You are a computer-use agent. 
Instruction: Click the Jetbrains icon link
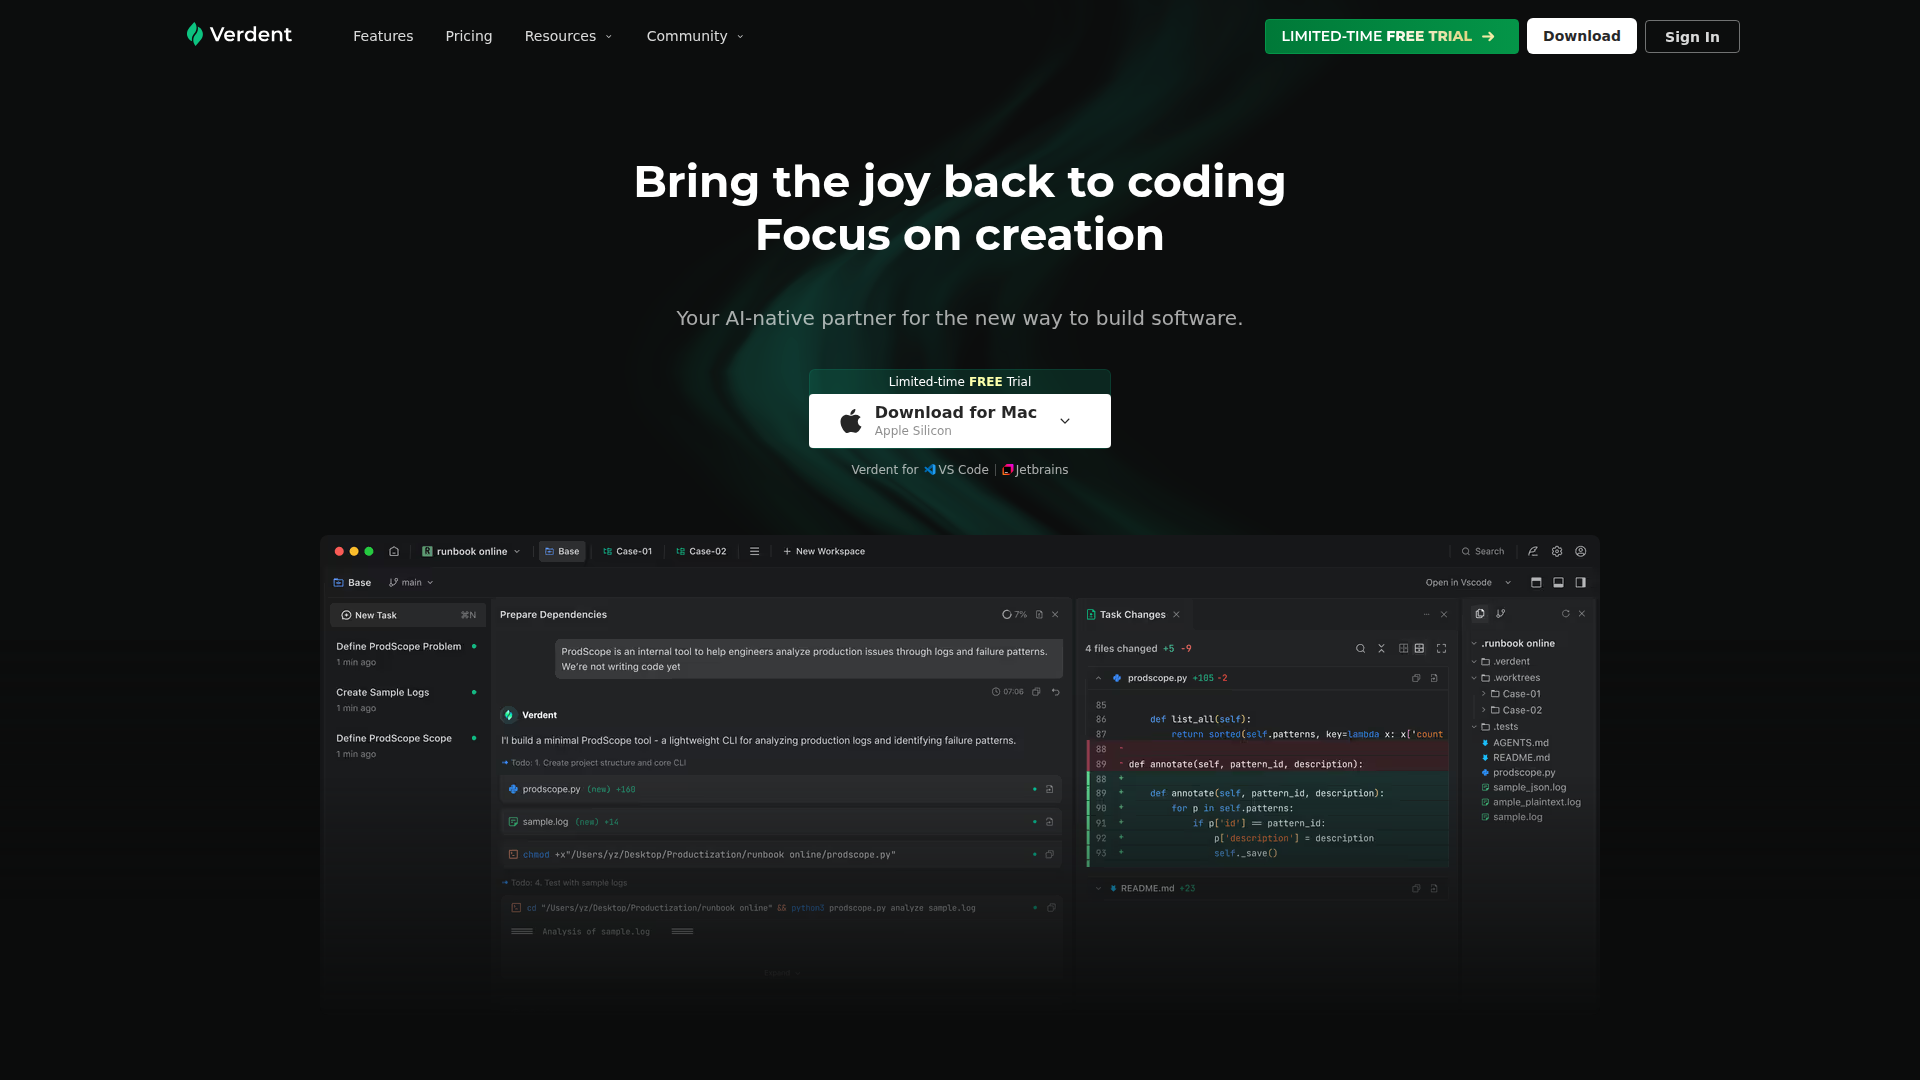[x=1008, y=470]
